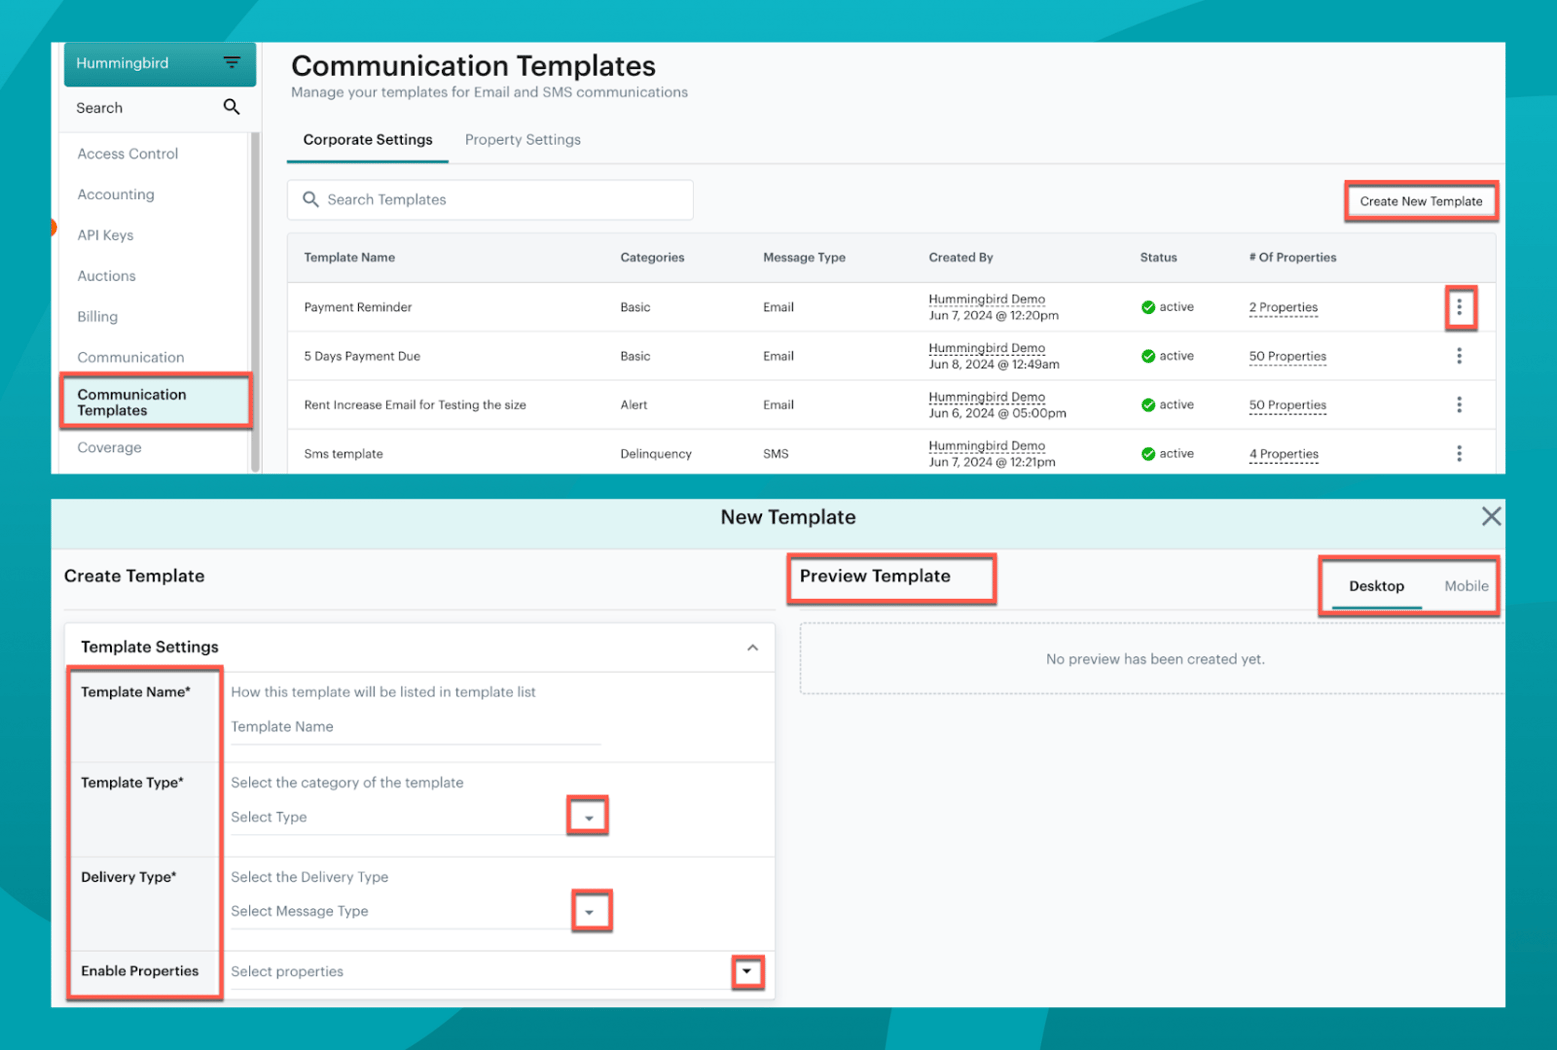Click the Select Message Type placeholder text

click(x=300, y=911)
